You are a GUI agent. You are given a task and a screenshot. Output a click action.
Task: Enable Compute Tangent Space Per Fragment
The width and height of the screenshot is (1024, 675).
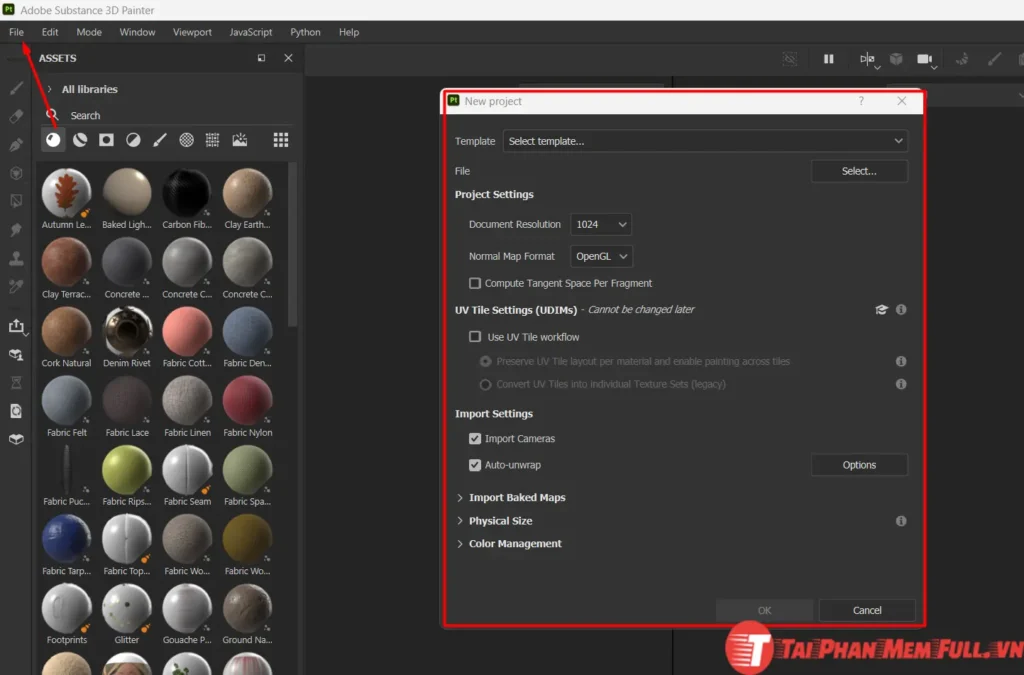475,283
